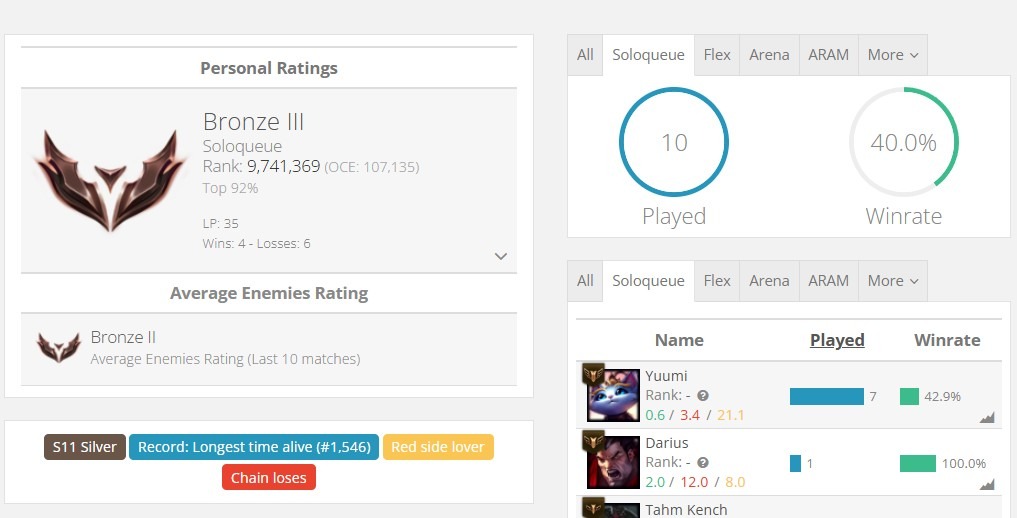Click Darius KDA 2.0 / 12.0 / 8.0

pos(695,482)
